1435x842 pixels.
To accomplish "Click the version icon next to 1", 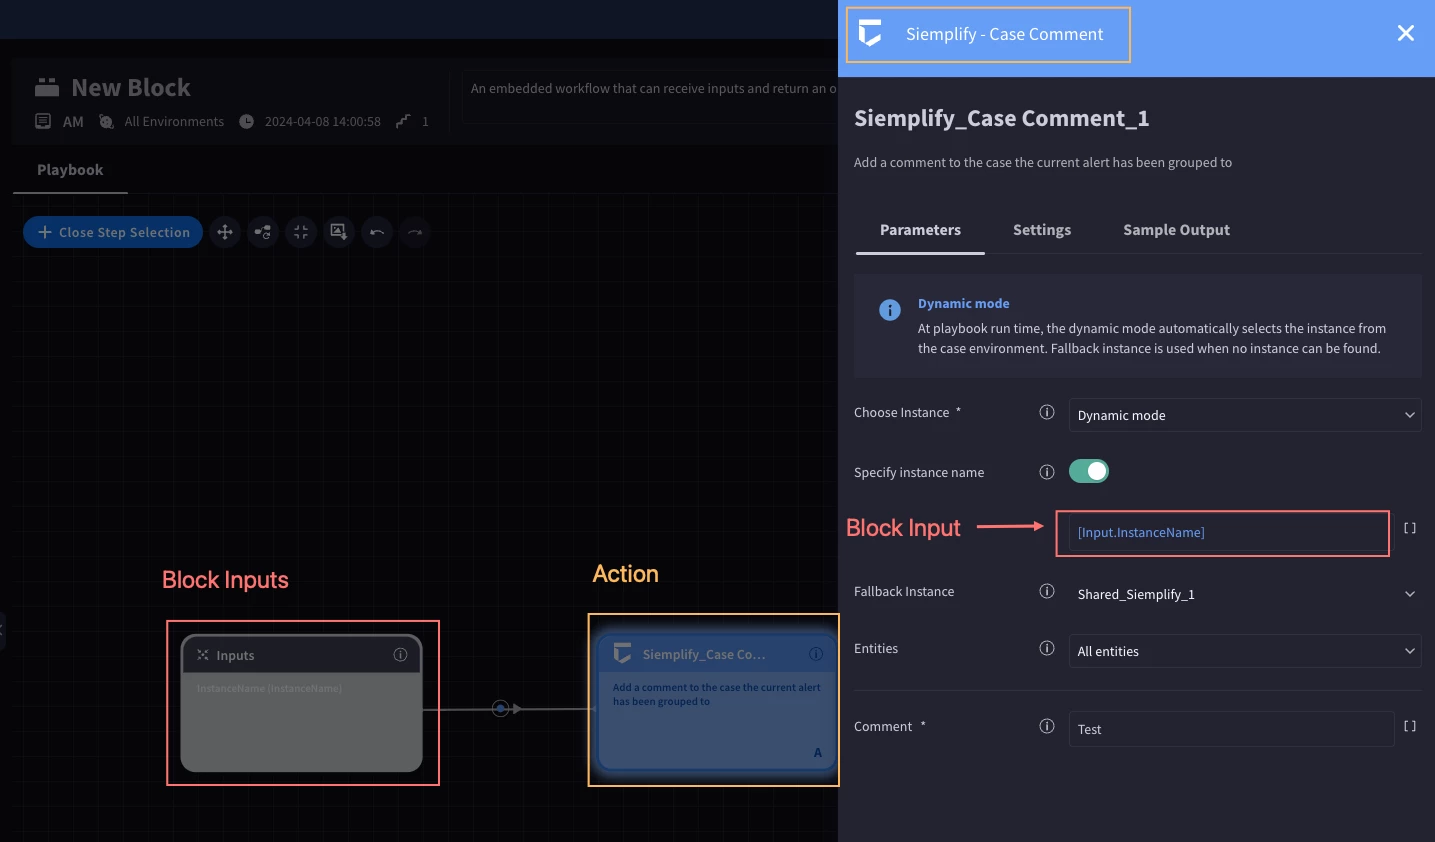I will click(x=403, y=122).
